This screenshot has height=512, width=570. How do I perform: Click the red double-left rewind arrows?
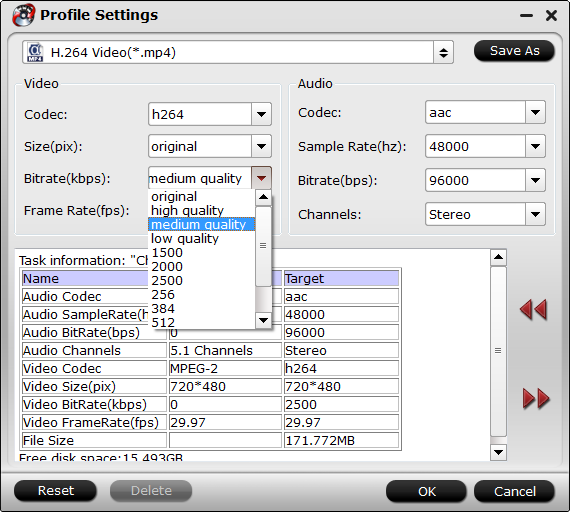click(533, 310)
